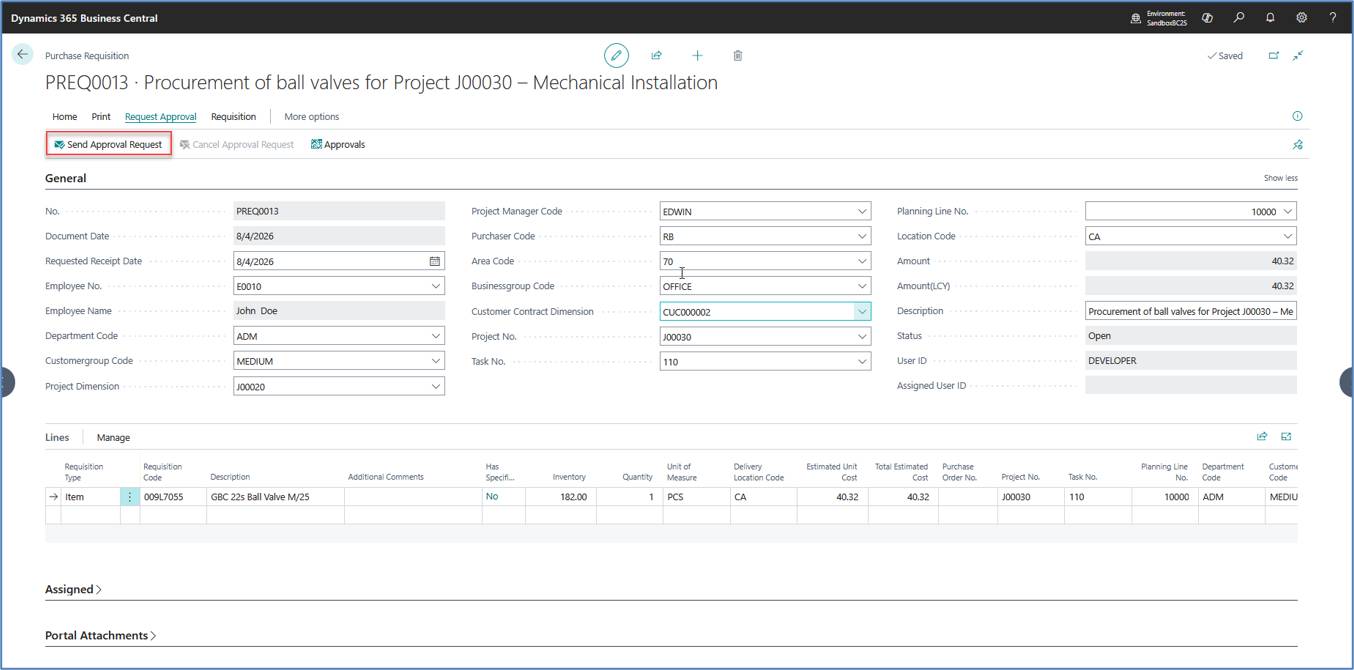1354x670 pixels.
Task: Click Estimated Unit Cost column header
Action: click(831, 471)
